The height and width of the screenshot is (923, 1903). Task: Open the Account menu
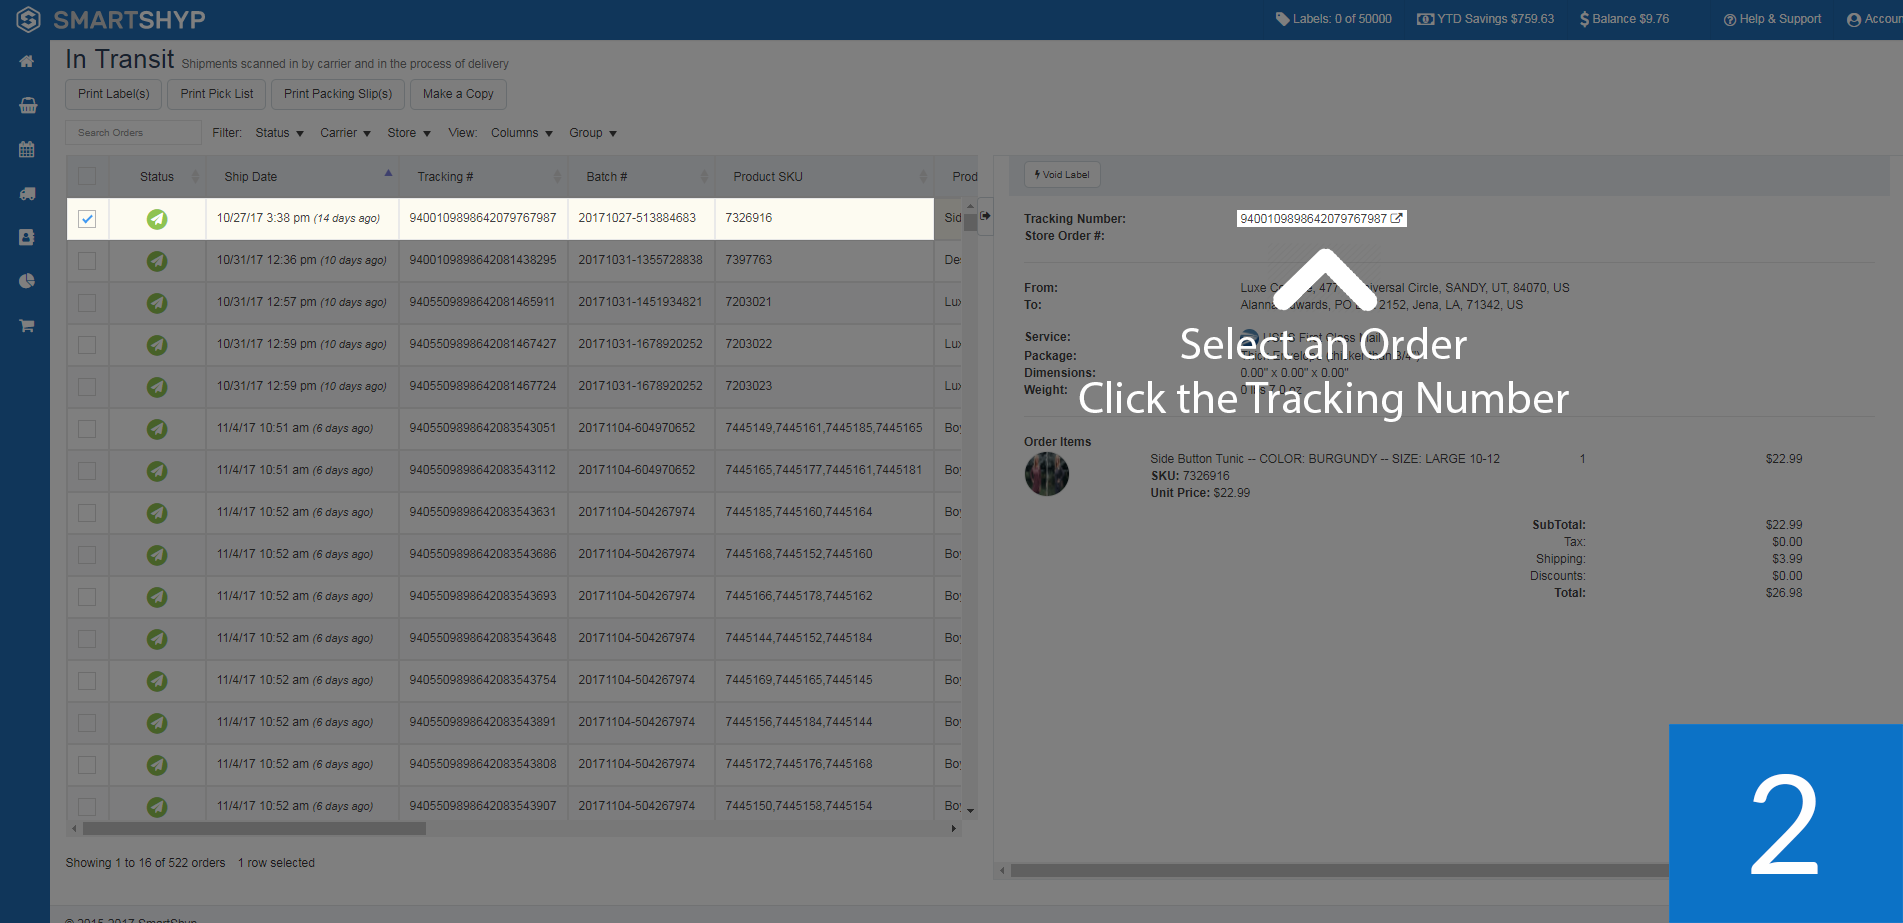pyautogui.click(x=1874, y=19)
